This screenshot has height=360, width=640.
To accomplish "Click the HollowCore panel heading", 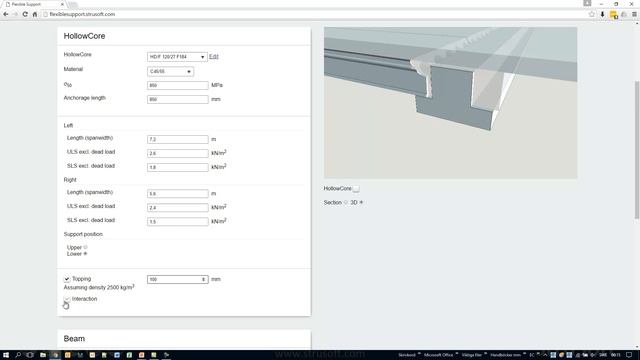I will [84, 36].
